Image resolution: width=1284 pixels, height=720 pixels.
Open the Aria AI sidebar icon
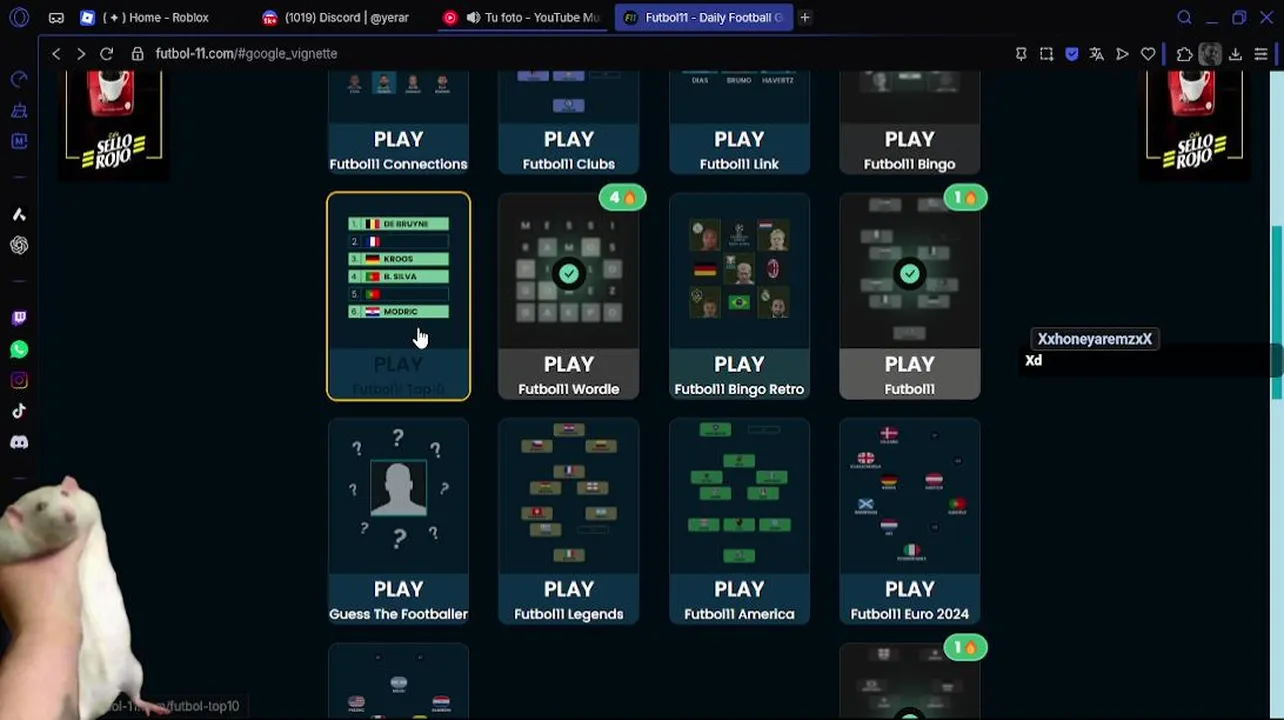point(19,214)
